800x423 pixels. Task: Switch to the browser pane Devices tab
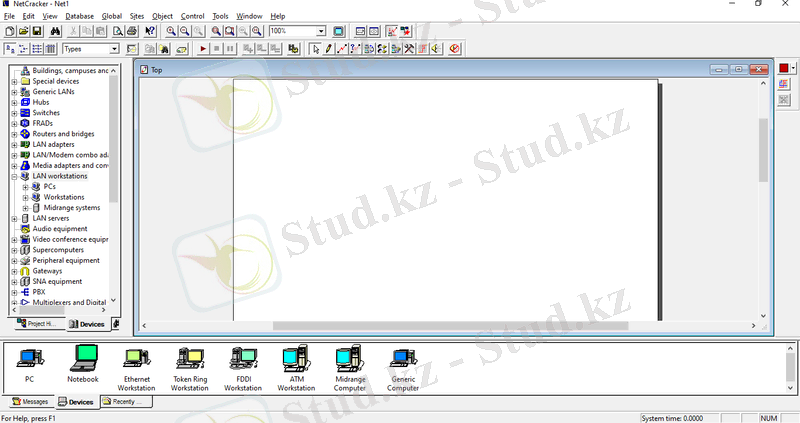click(87, 324)
